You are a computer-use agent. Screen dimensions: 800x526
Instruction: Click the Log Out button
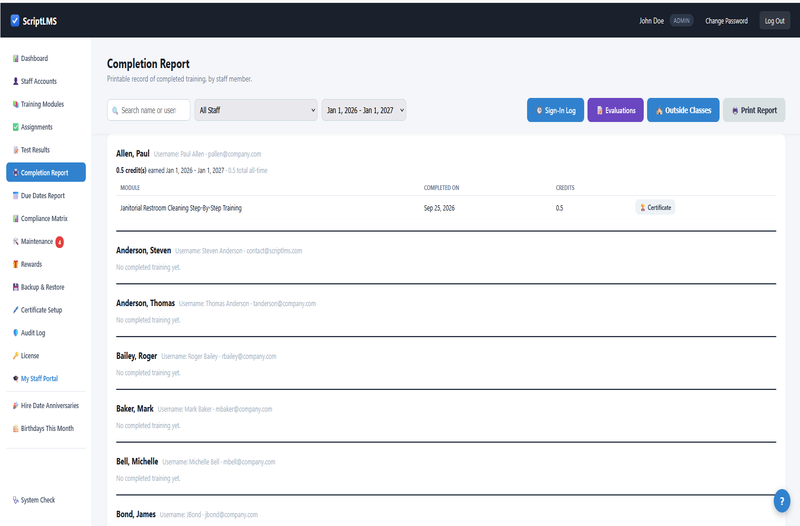774,21
